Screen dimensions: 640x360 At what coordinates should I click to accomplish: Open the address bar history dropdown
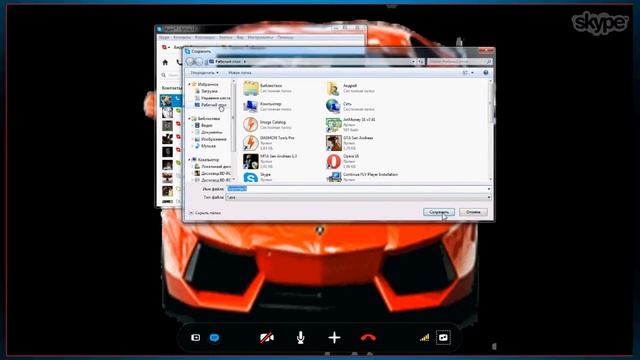pyautogui.click(x=413, y=62)
